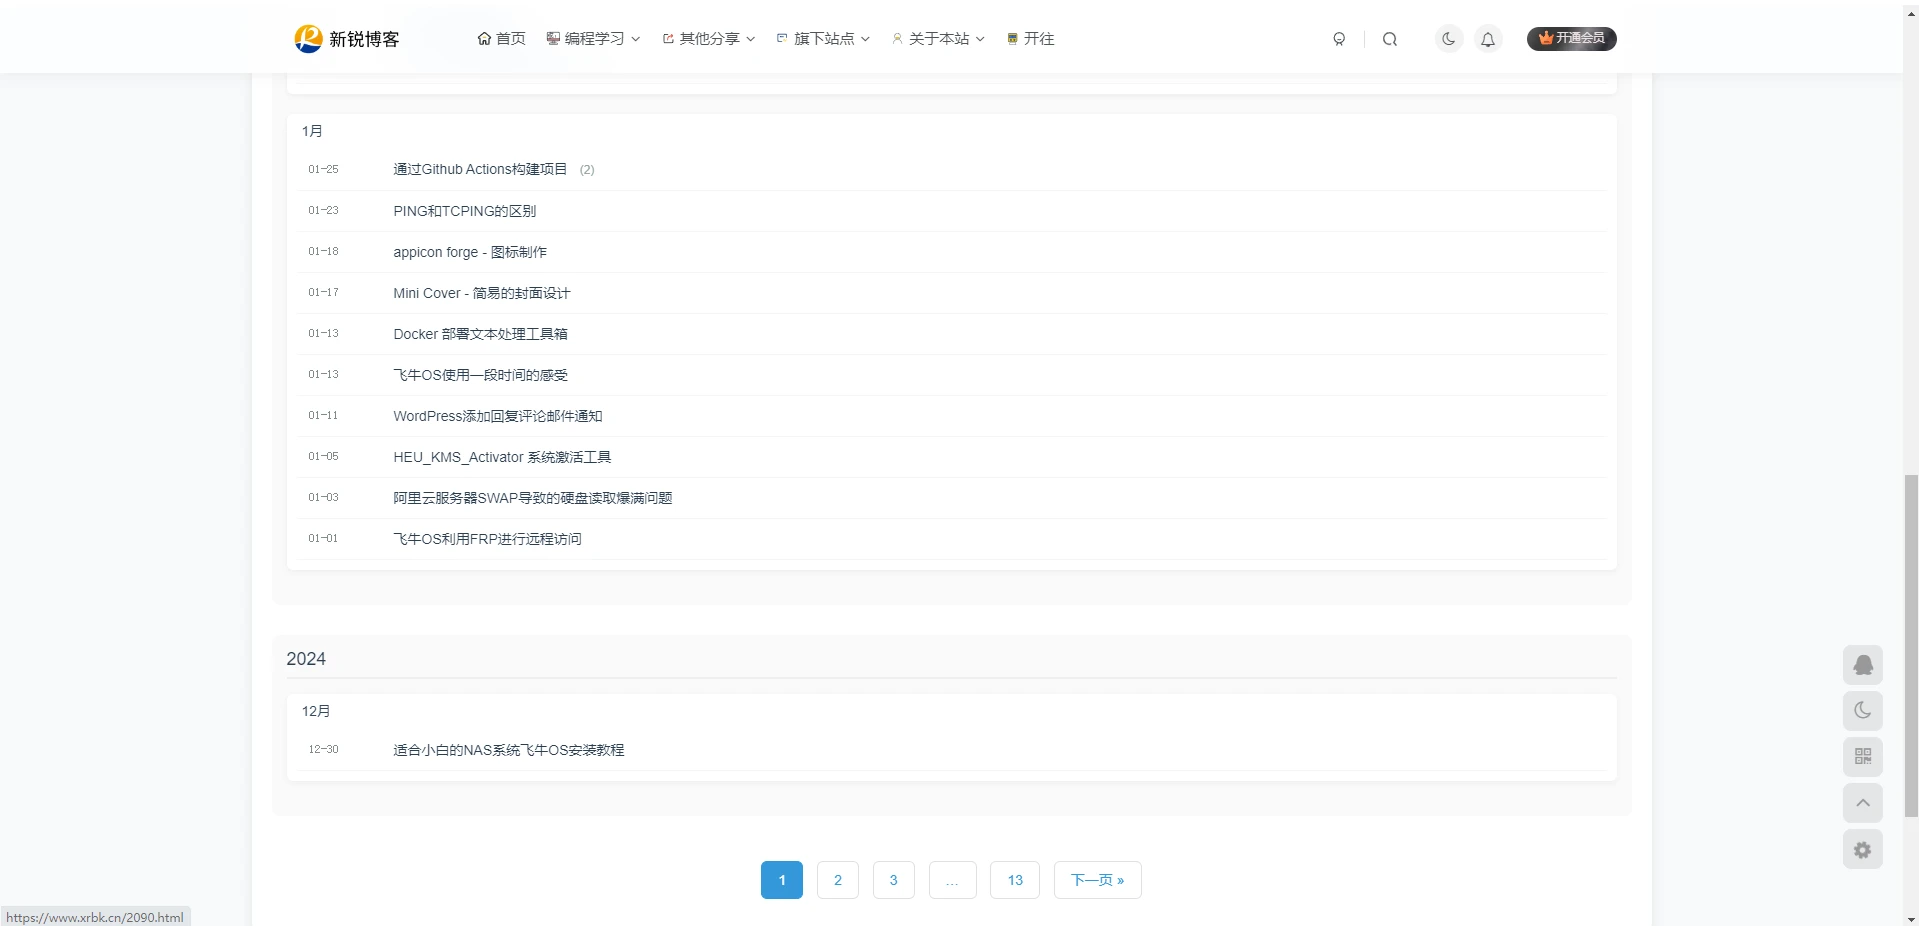The height and width of the screenshot is (926, 1919).
Task: Open the 开往 menu item
Action: tap(1030, 39)
